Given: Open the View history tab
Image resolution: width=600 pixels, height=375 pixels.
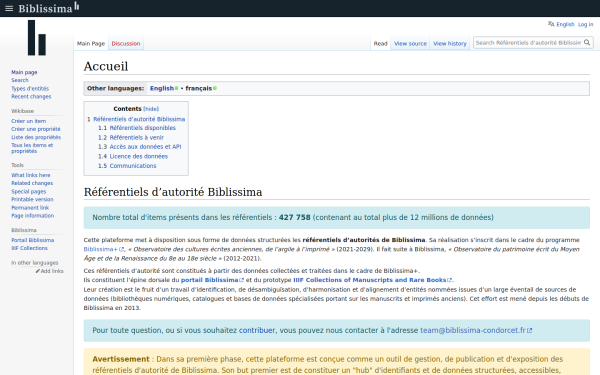Looking at the screenshot, I should coord(450,44).
